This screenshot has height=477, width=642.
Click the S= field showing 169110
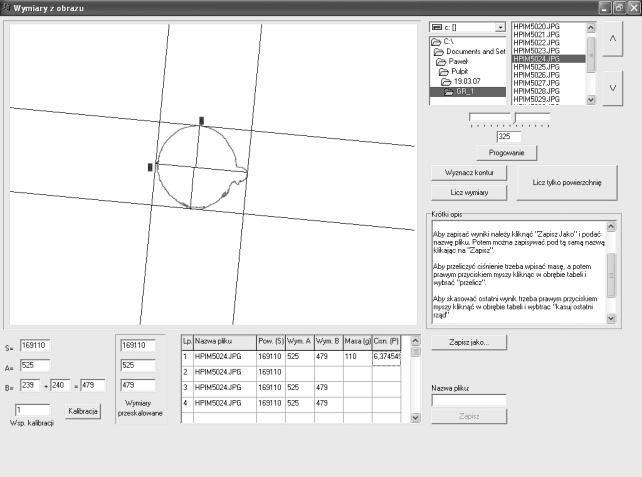tap(35, 346)
